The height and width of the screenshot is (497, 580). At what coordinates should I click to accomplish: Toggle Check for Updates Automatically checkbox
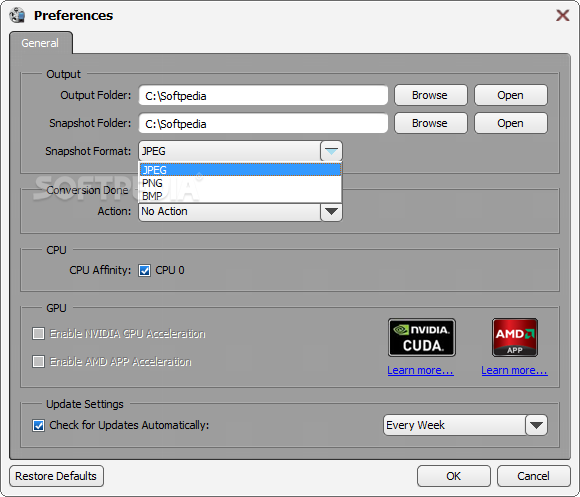click(38, 425)
